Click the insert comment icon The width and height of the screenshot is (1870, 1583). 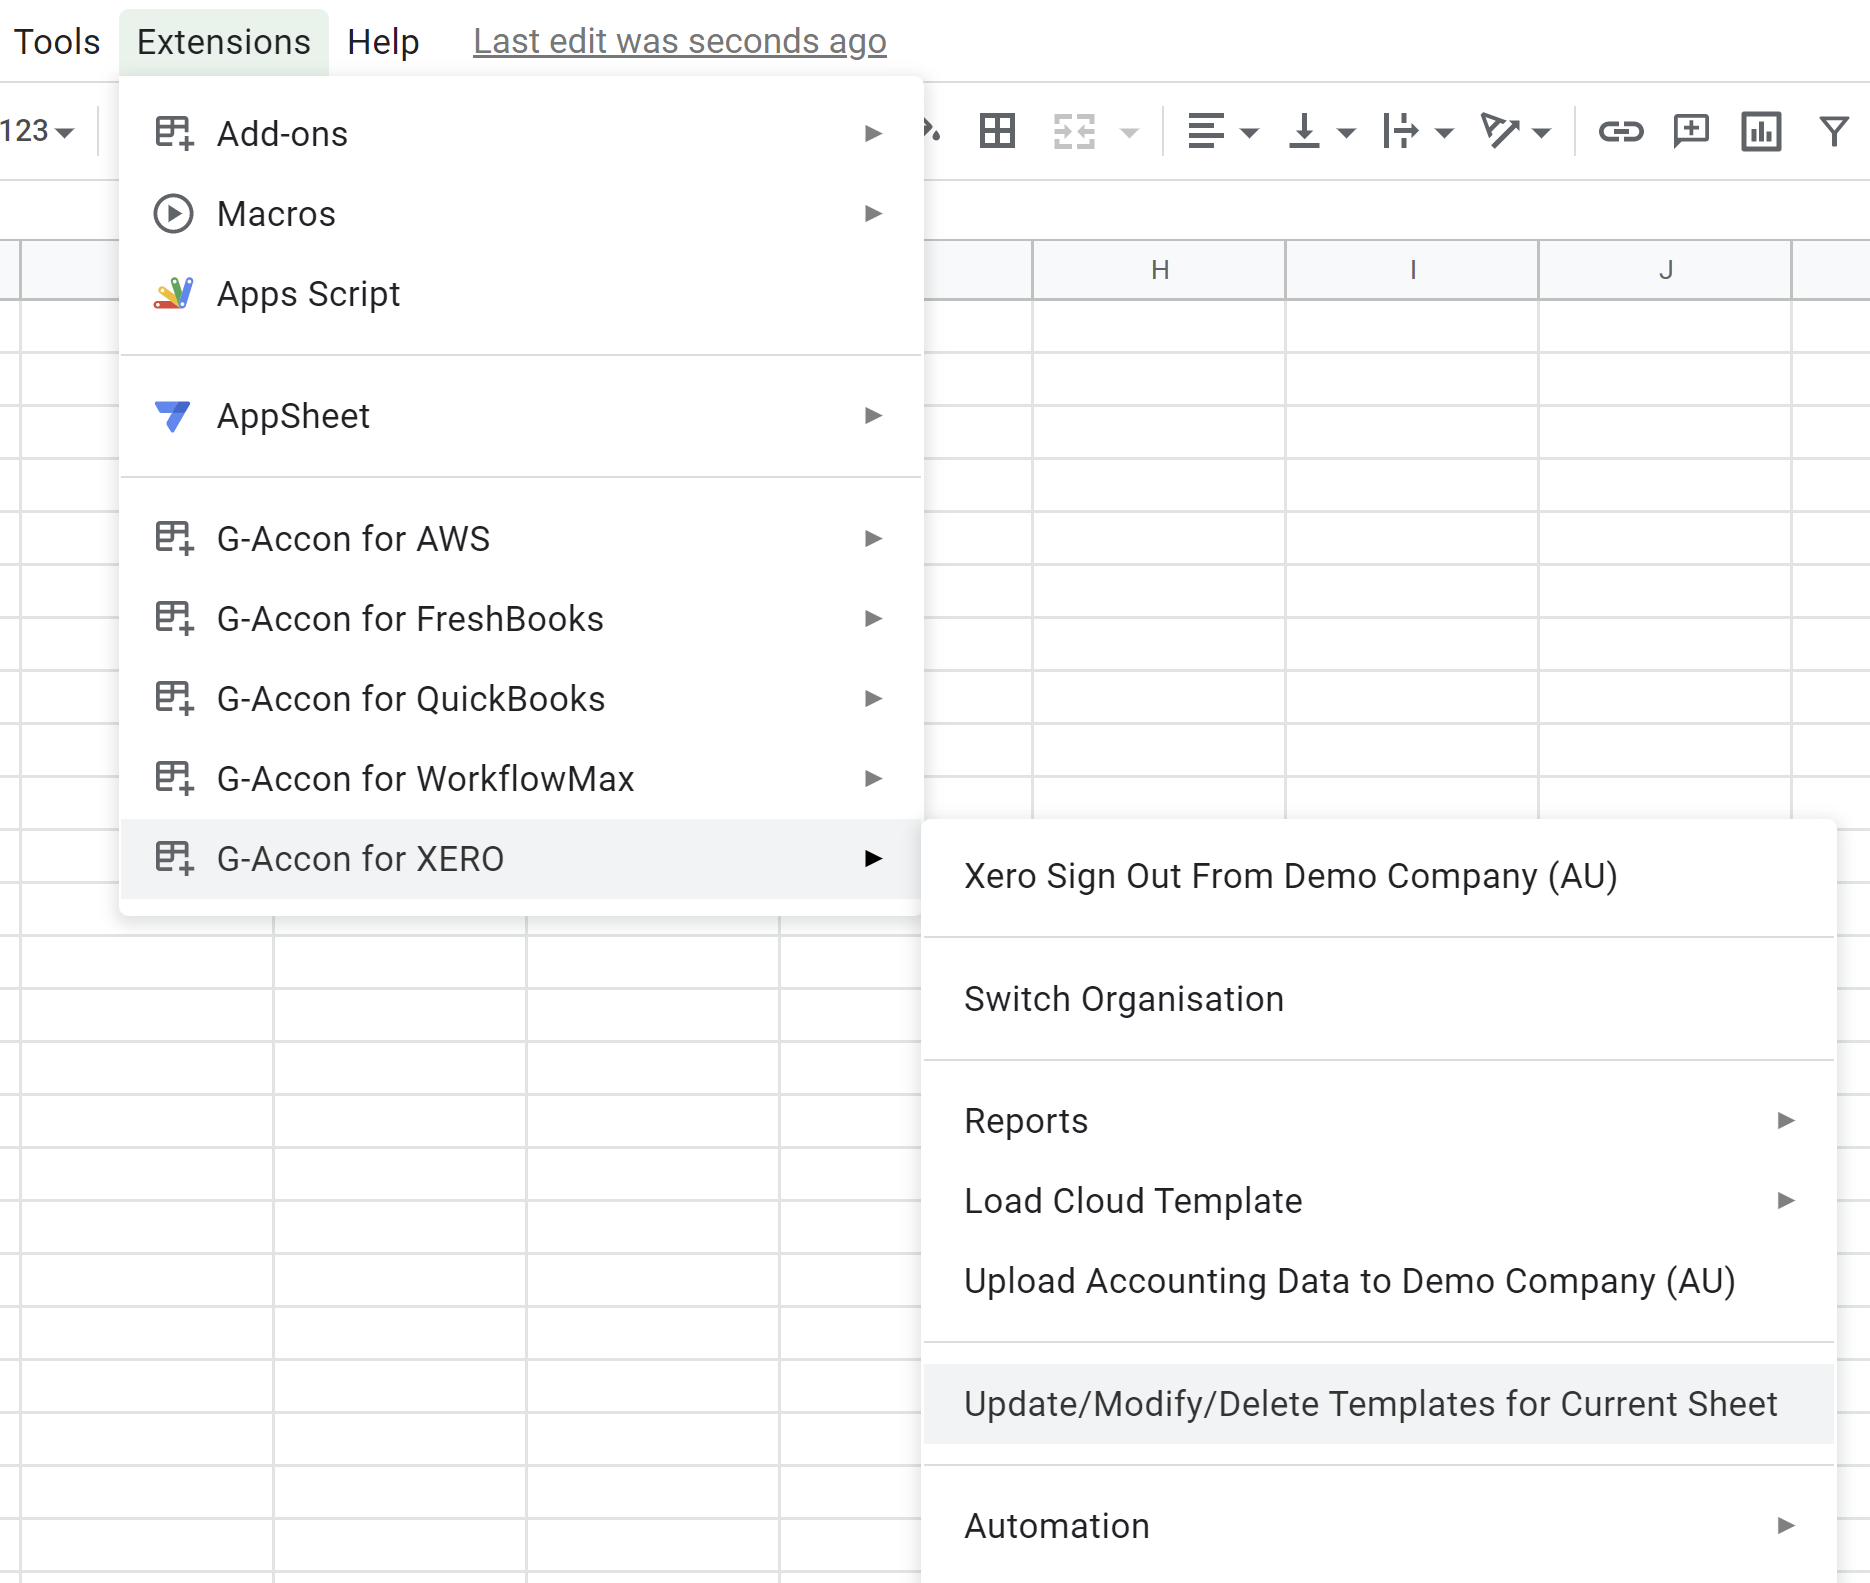point(1691,131)
